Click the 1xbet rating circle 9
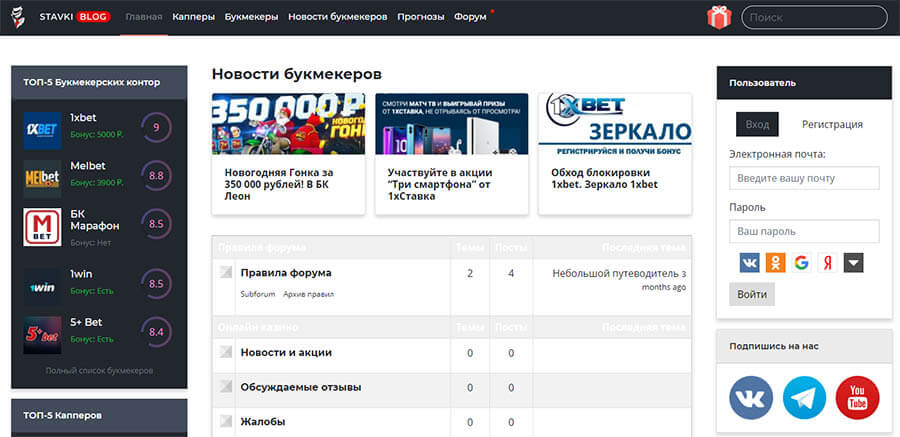Image resolution: width=900 pixels, height=437 pixels. [x=156, y=127]
